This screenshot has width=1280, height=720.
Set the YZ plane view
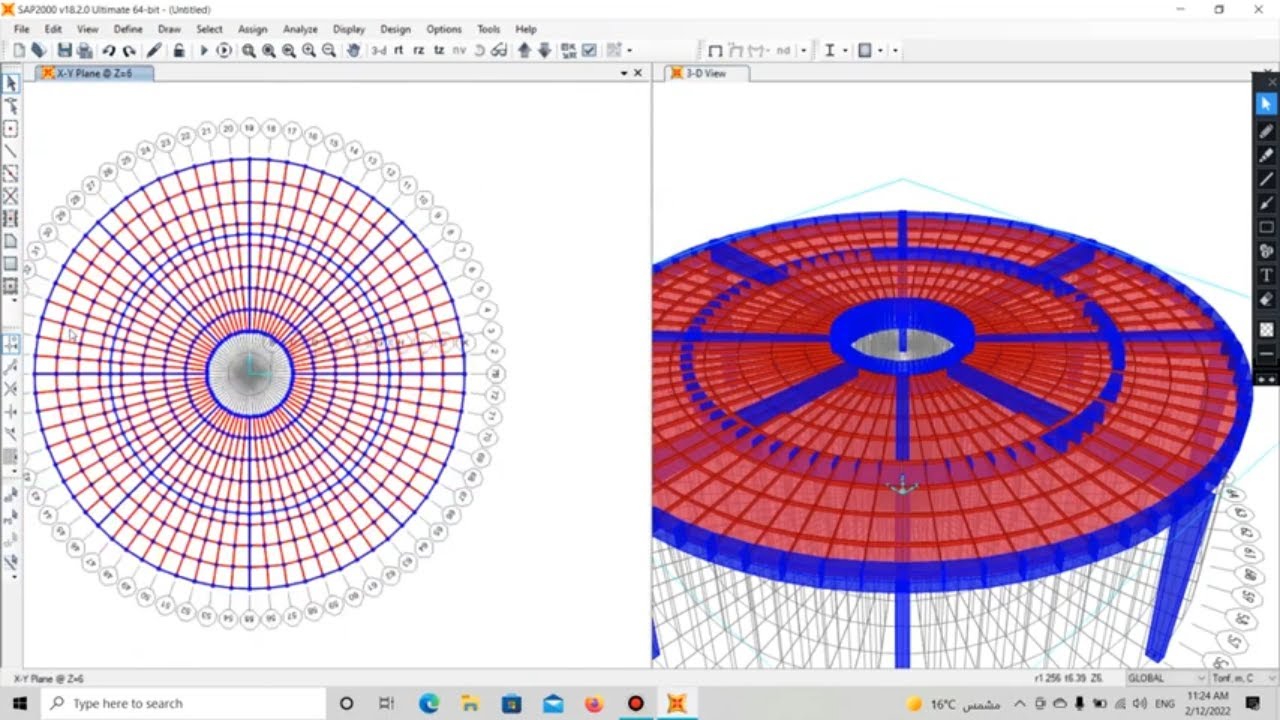439,50
